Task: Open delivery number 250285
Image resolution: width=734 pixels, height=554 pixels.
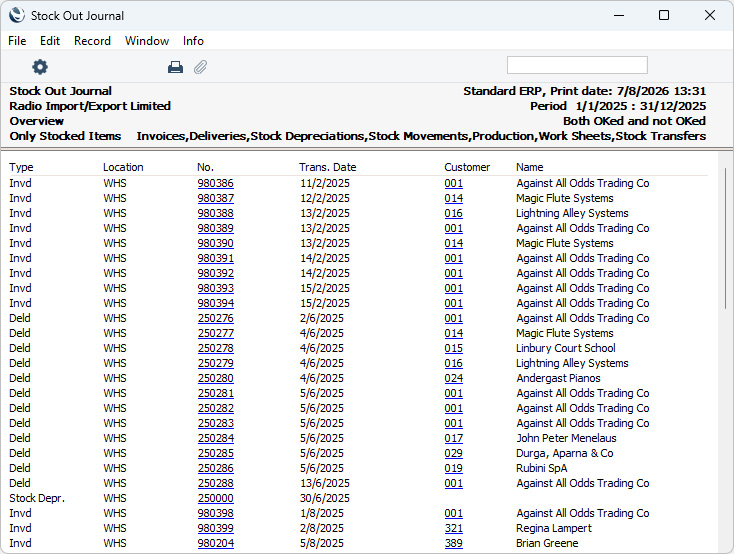Action: [215, 453]
